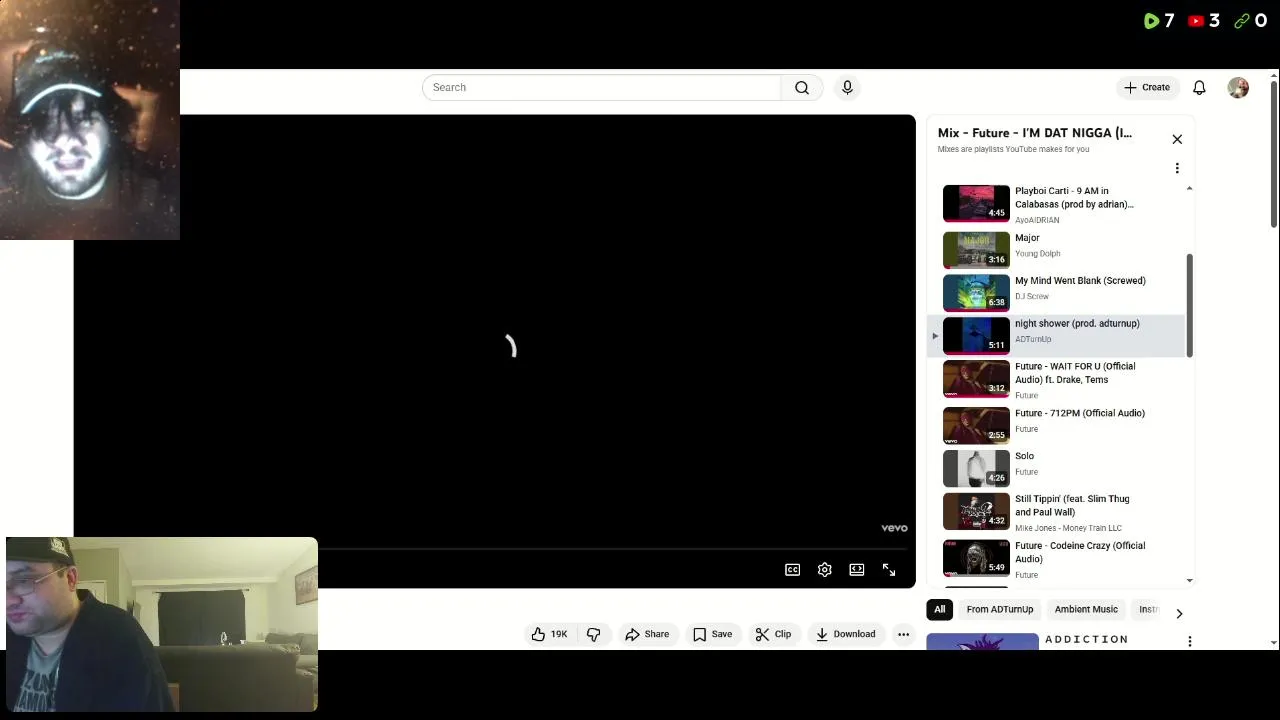This screenshot has height=720, width=1280.
Task: Open options for the ADDICTION video
Action: [x=1189, y=641]
